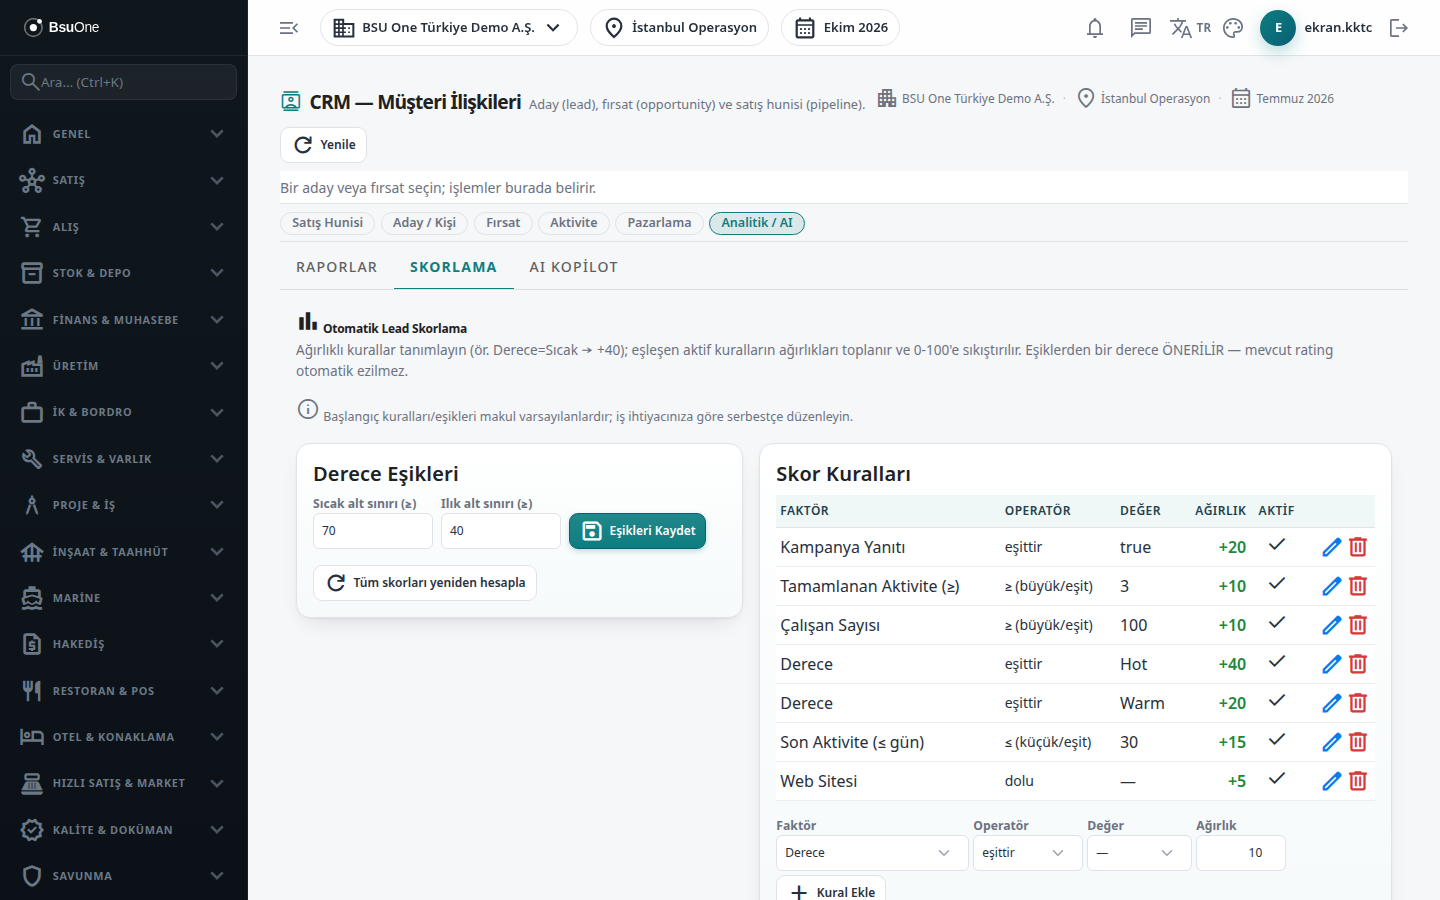Open the BSU One Türkiye Demo company dropdown
Image resolution: width=1440 pixels, height=900 pixels.
pos(449,28)
